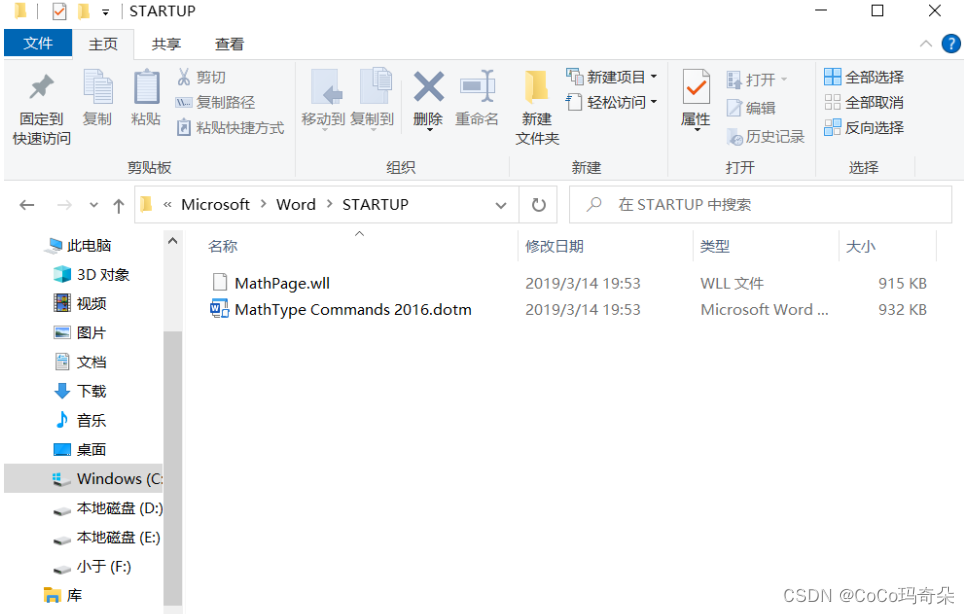970x614 pixels.
Task: Open the Quick Access Toolbar customize arrow
Action: click(x=105, y=12)
